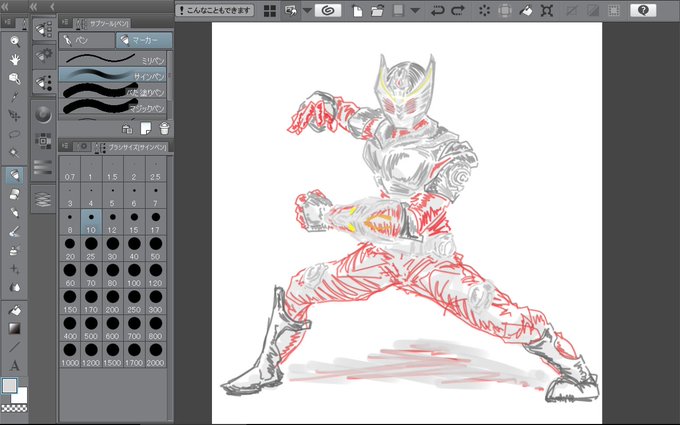Select the サインペン sub tool
Image resolution: width=680 pixels, height=425 pixels.
coord(112,75)
